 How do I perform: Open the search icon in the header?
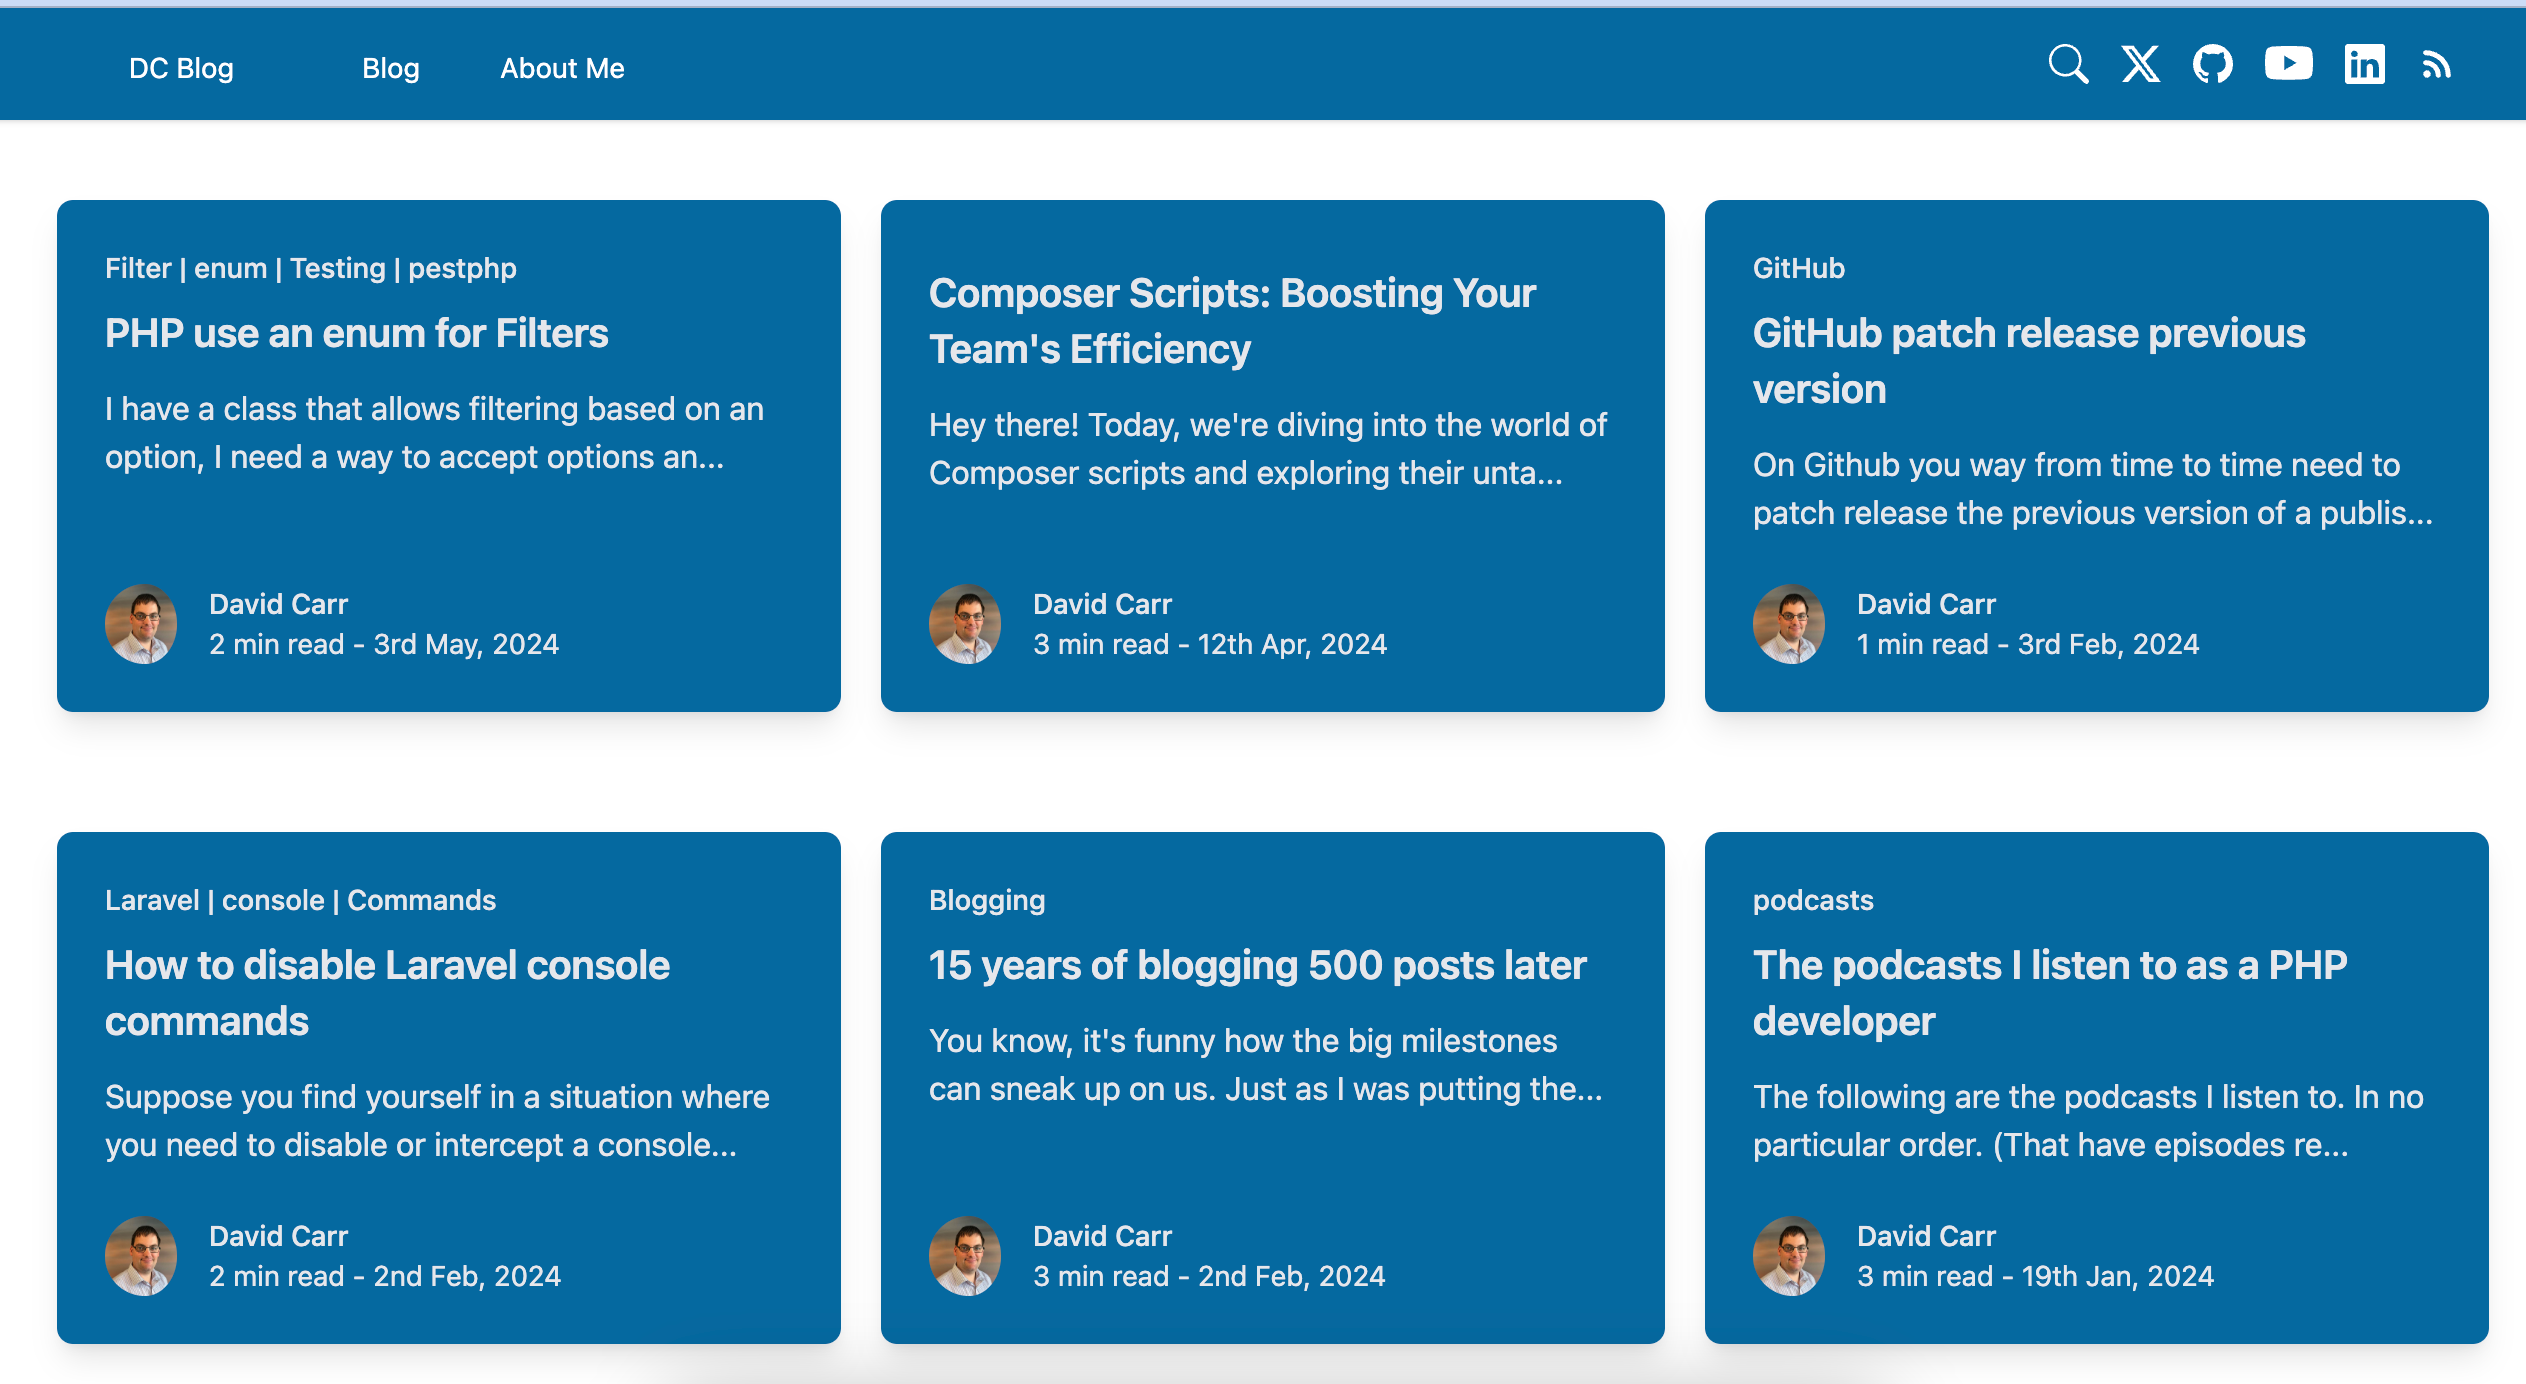2067,65
